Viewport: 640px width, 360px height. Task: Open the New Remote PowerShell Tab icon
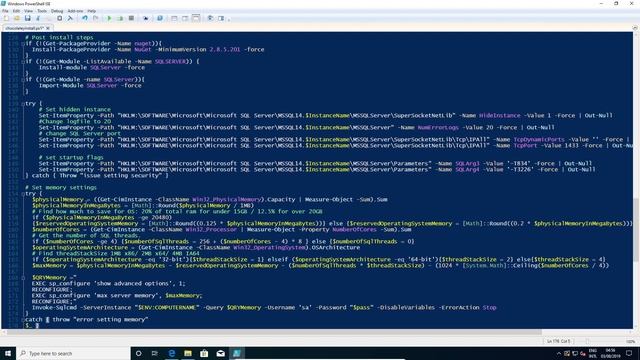(x=145, y=18)
